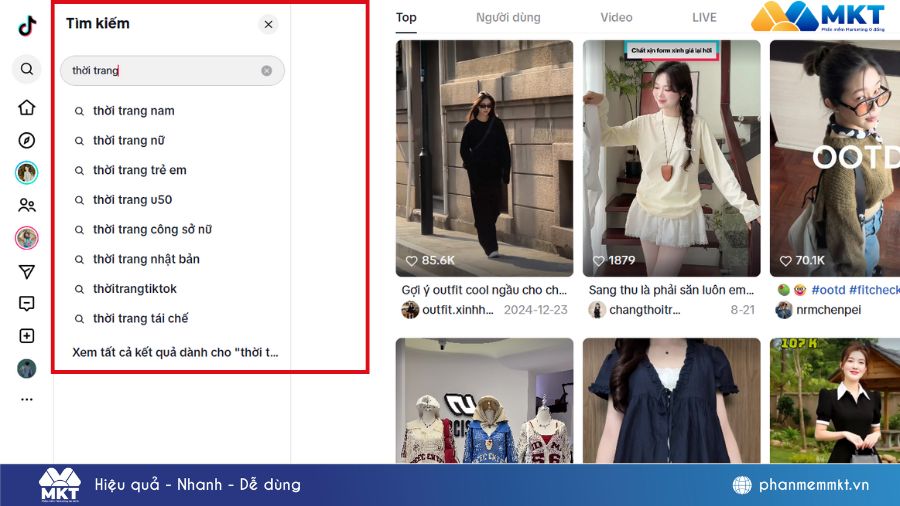View all results for "thời t..."
This screenshot has height=506, width=900.
point(175,353)
